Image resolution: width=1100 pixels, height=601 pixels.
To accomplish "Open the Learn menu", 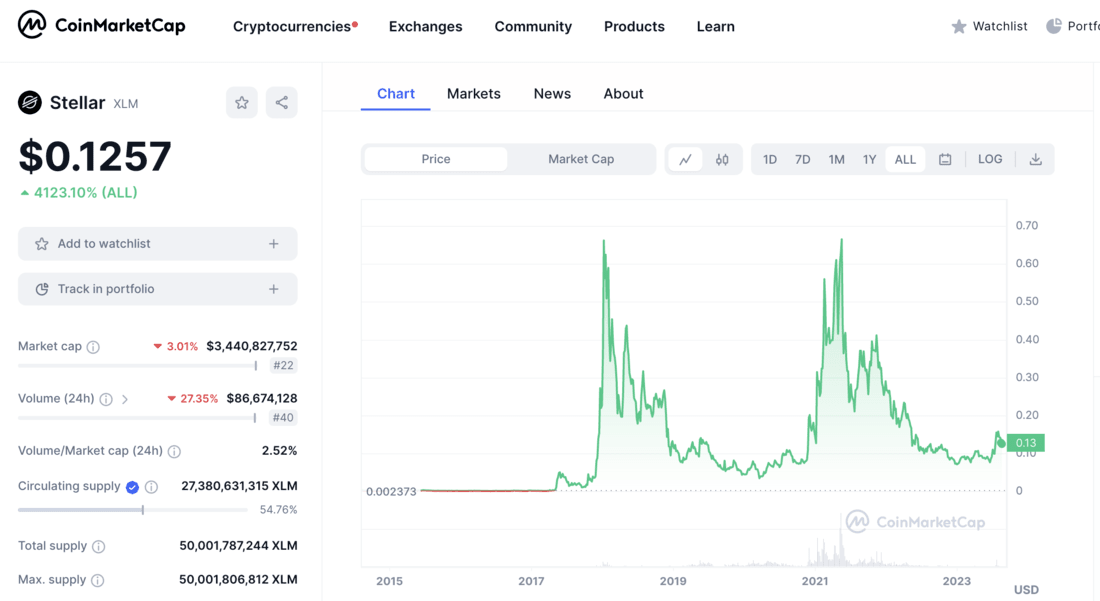I will pos(716,27).
